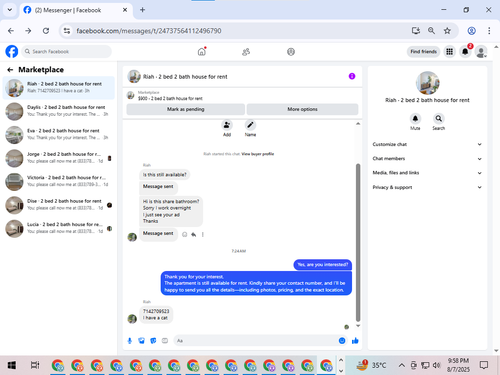This screenshot has height=375, width=500.
Task: Click 'Is this still available?' message
Action: (165, 175)
